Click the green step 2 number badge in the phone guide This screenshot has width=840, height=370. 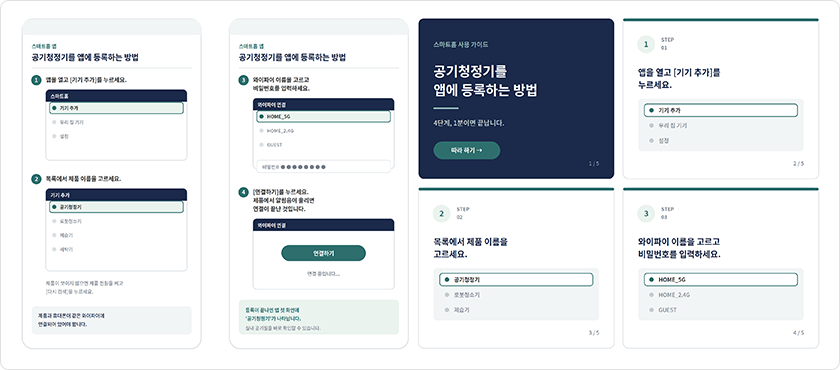pos(36,179)
